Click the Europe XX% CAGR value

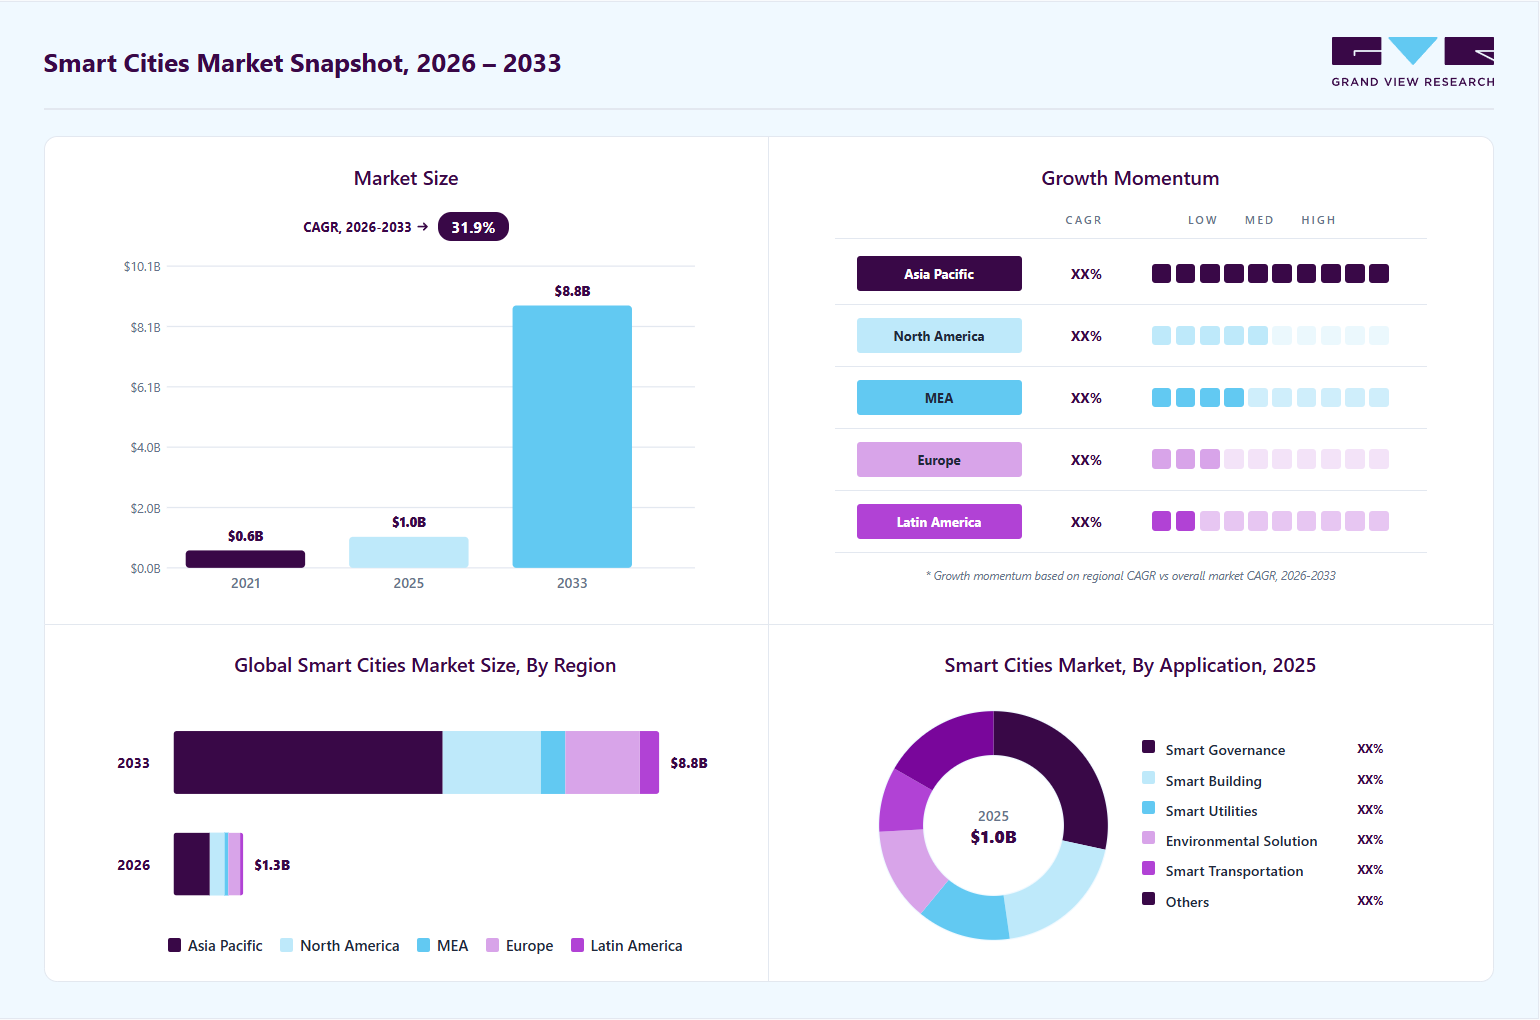click(1086, 460)
